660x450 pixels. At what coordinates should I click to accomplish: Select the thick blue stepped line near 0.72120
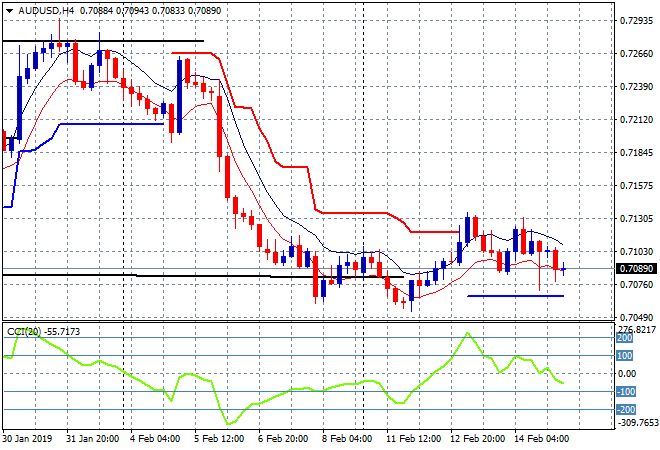tap(110, 124)
